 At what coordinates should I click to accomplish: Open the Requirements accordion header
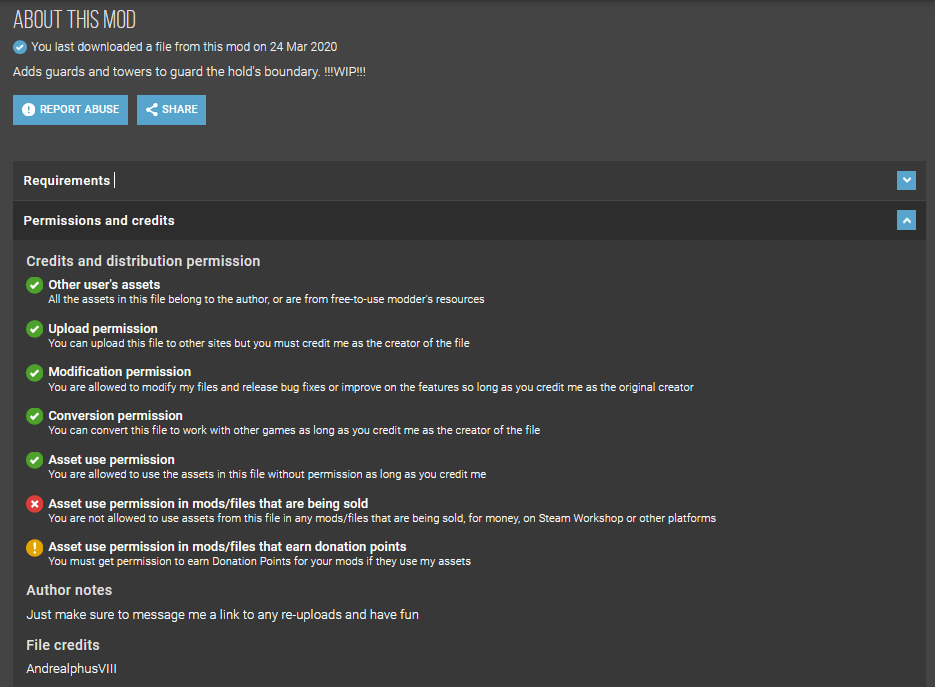click(469, 181)
